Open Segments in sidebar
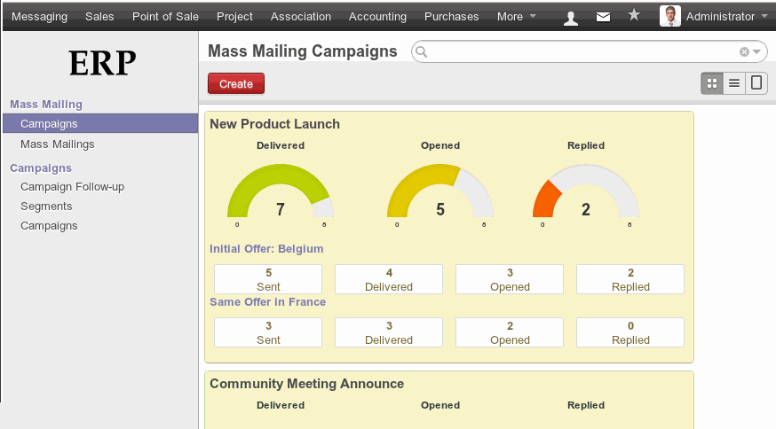The width and height of the screenshot is (776, 429). tap(46, 206)
